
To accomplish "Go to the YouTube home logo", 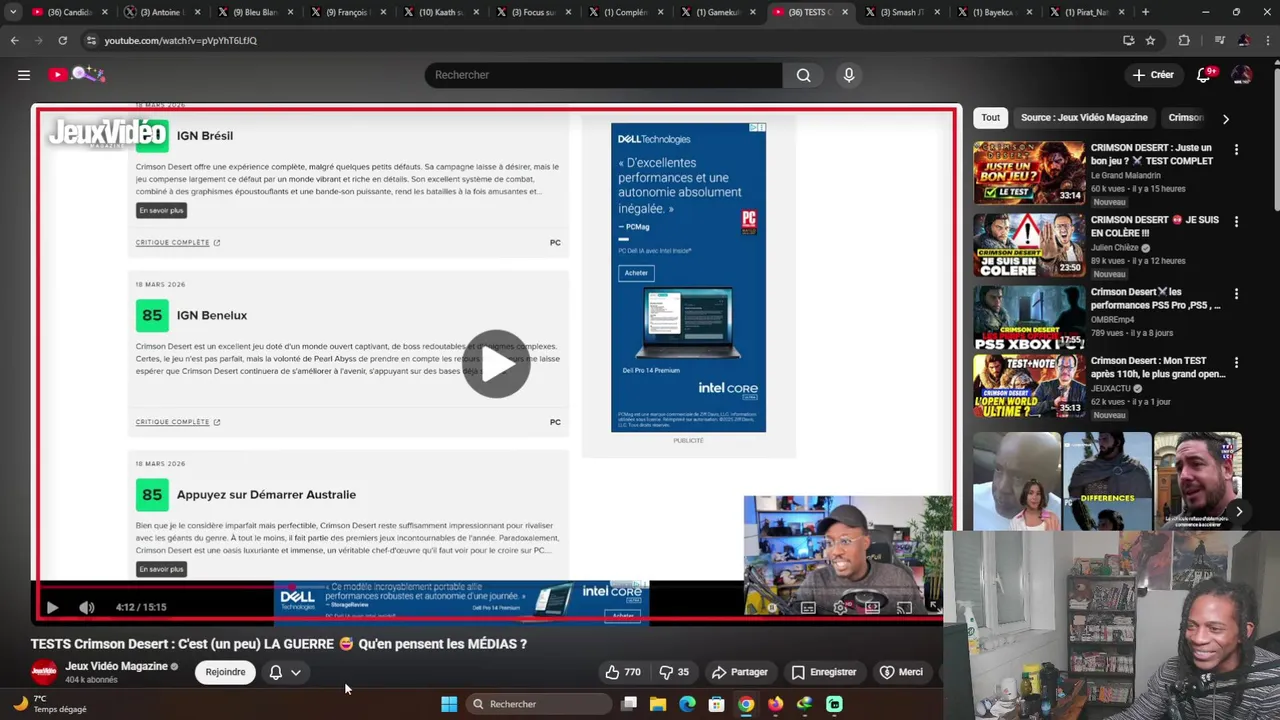I will (x=76, y=74).
